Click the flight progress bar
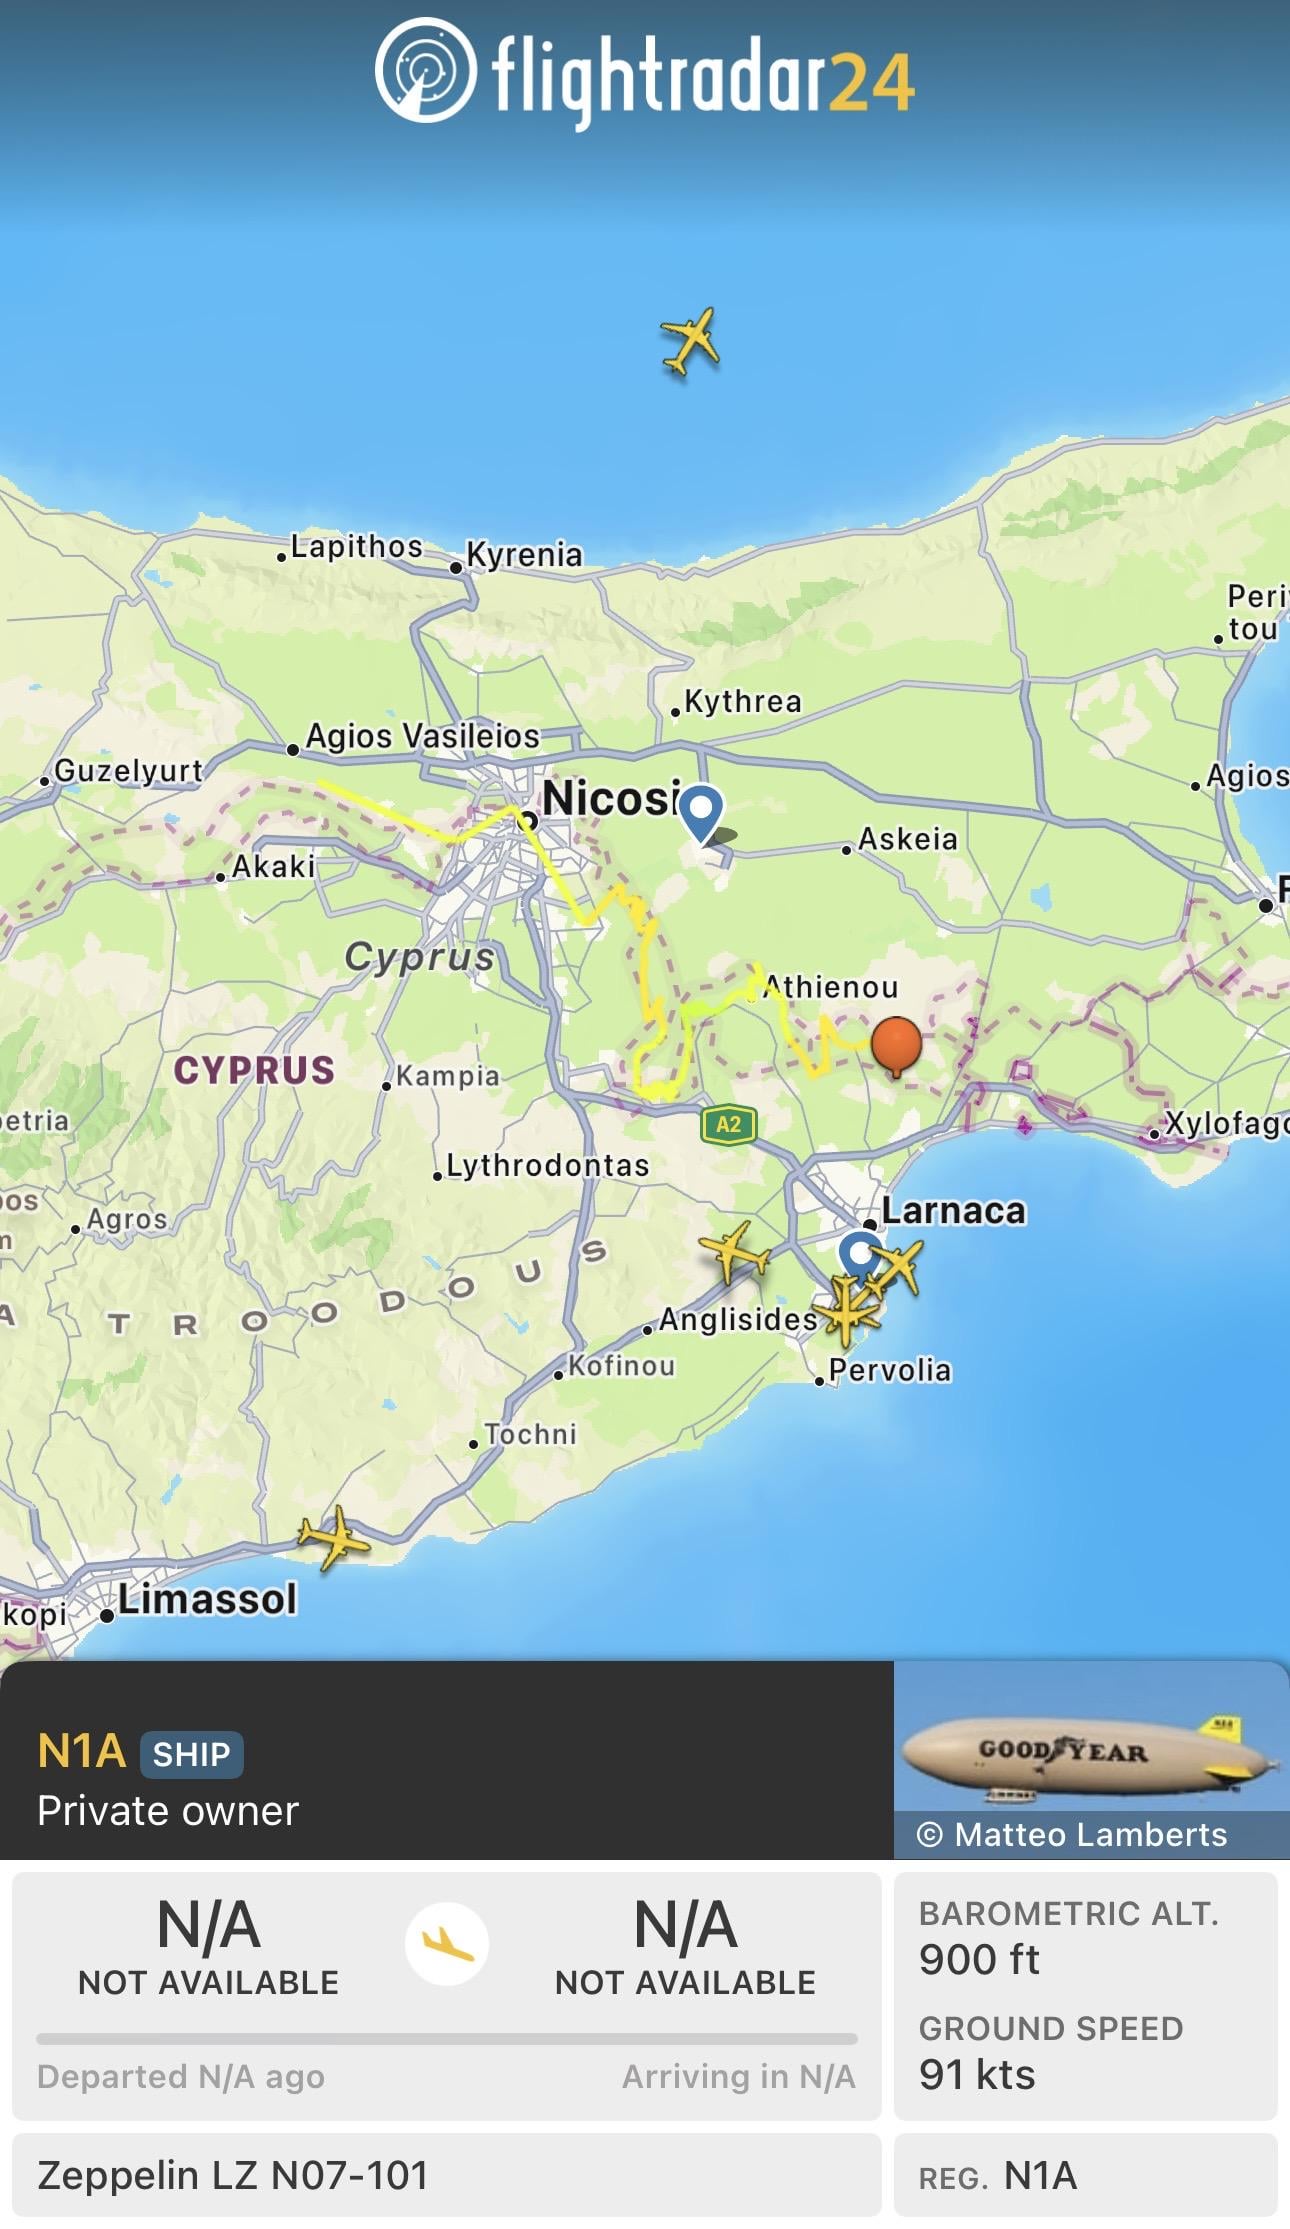 [446, 2038]
